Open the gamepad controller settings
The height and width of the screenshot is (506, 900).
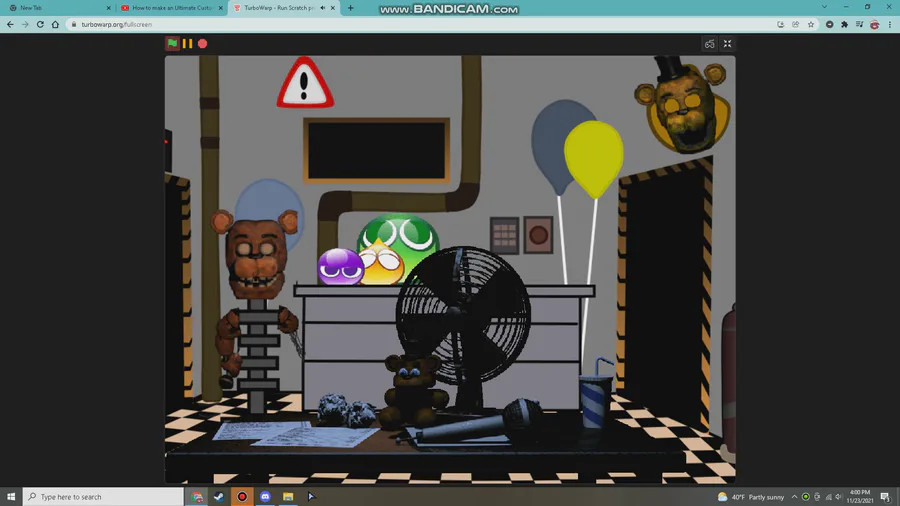[x=710, y=44]
